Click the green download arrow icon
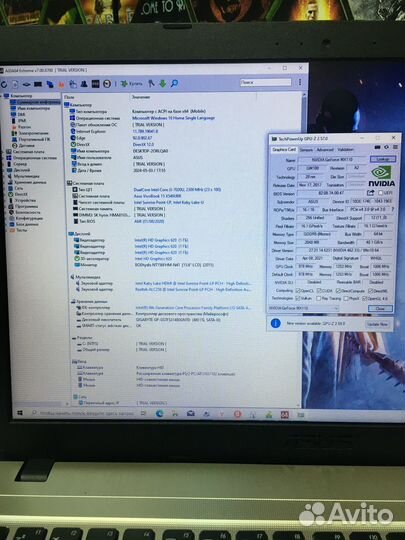Viewport: 405px width, 540px height. pos(163,83)
